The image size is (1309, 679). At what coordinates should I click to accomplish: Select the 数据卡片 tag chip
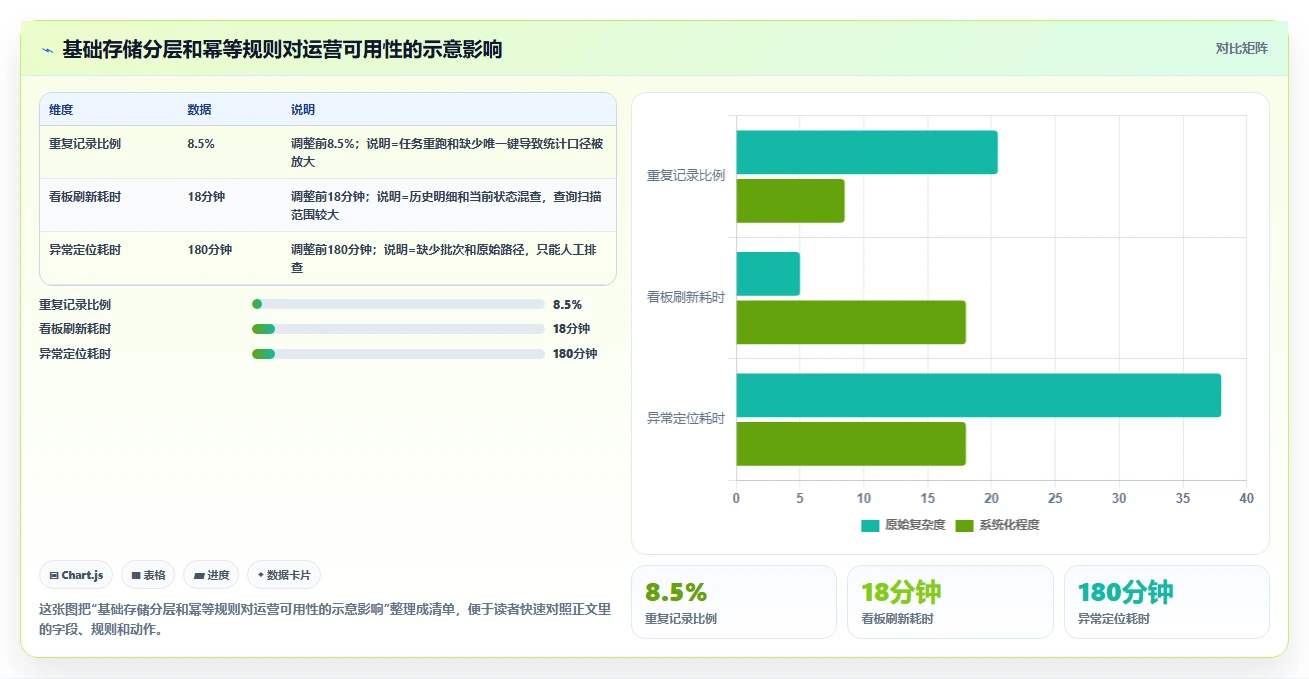284,575
